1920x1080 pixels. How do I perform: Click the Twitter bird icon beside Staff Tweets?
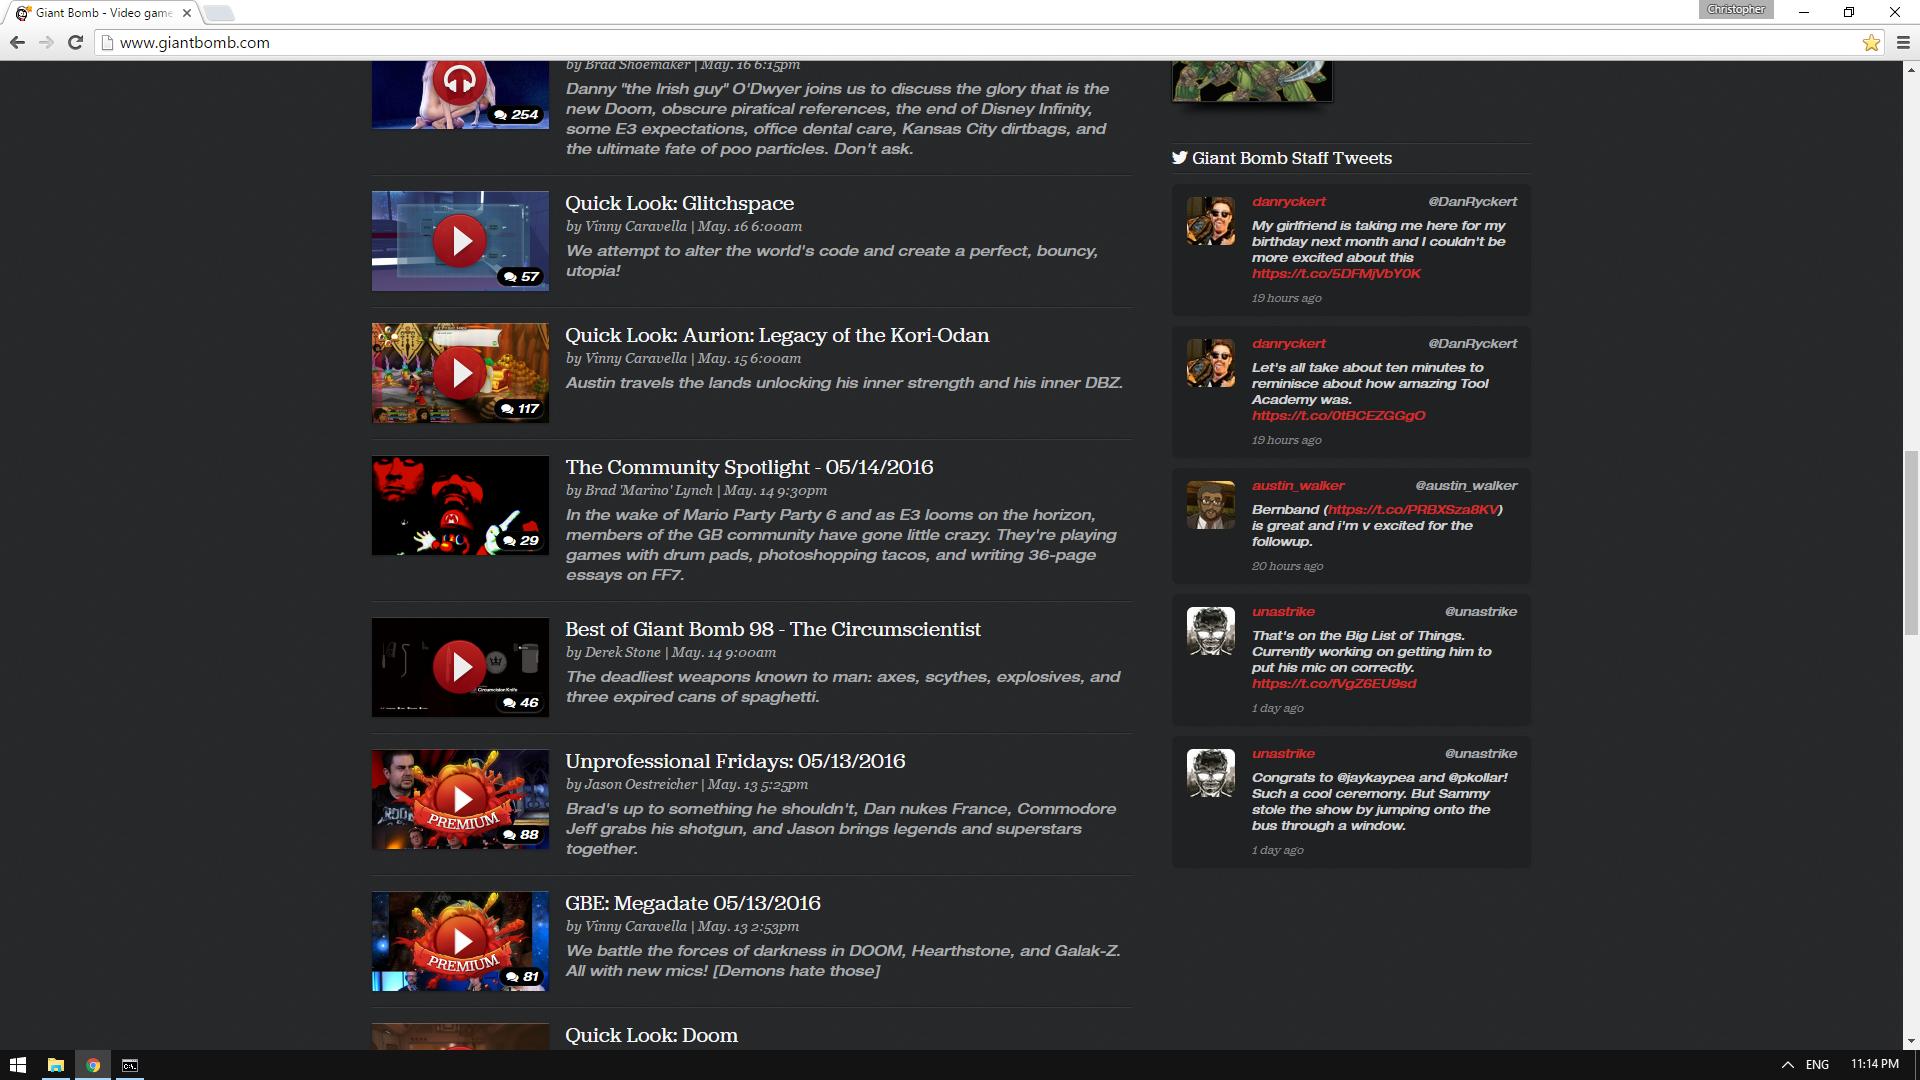pyautogui.click(x=1180, y=158)
